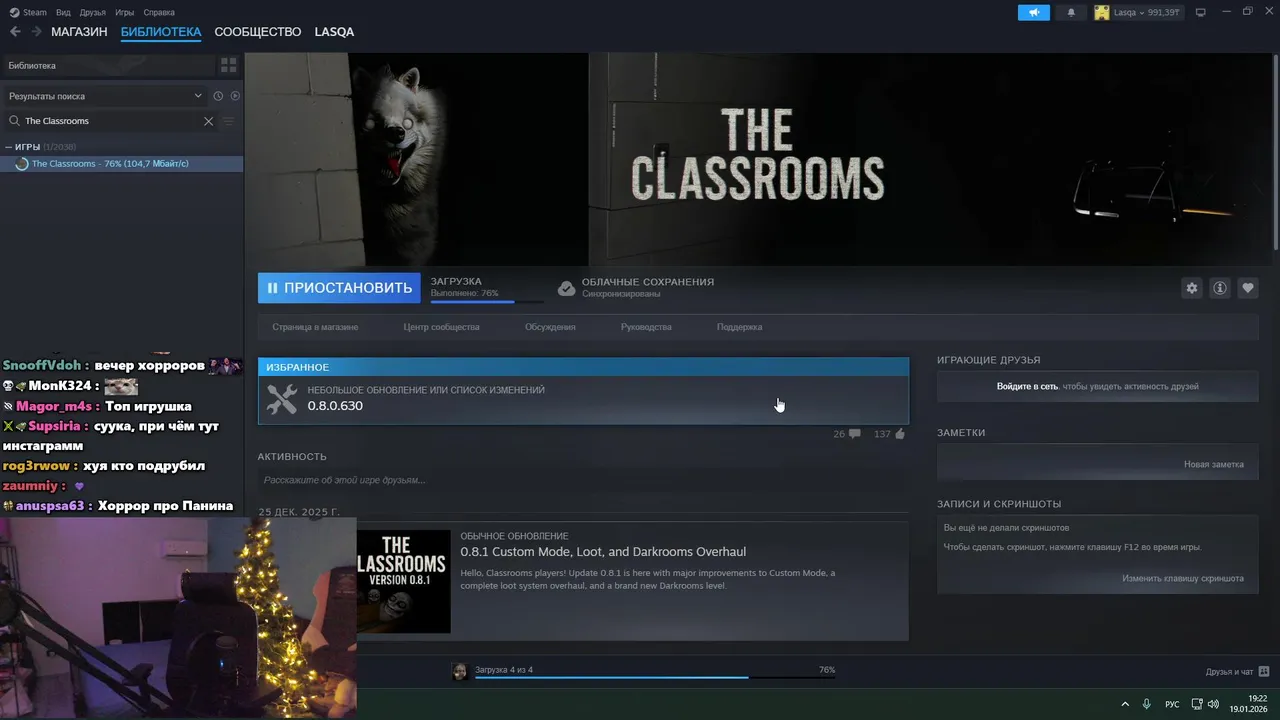Click Изменить клавишу скриншота
The width and height of the screenshot is (1280, 720).
1183,578
